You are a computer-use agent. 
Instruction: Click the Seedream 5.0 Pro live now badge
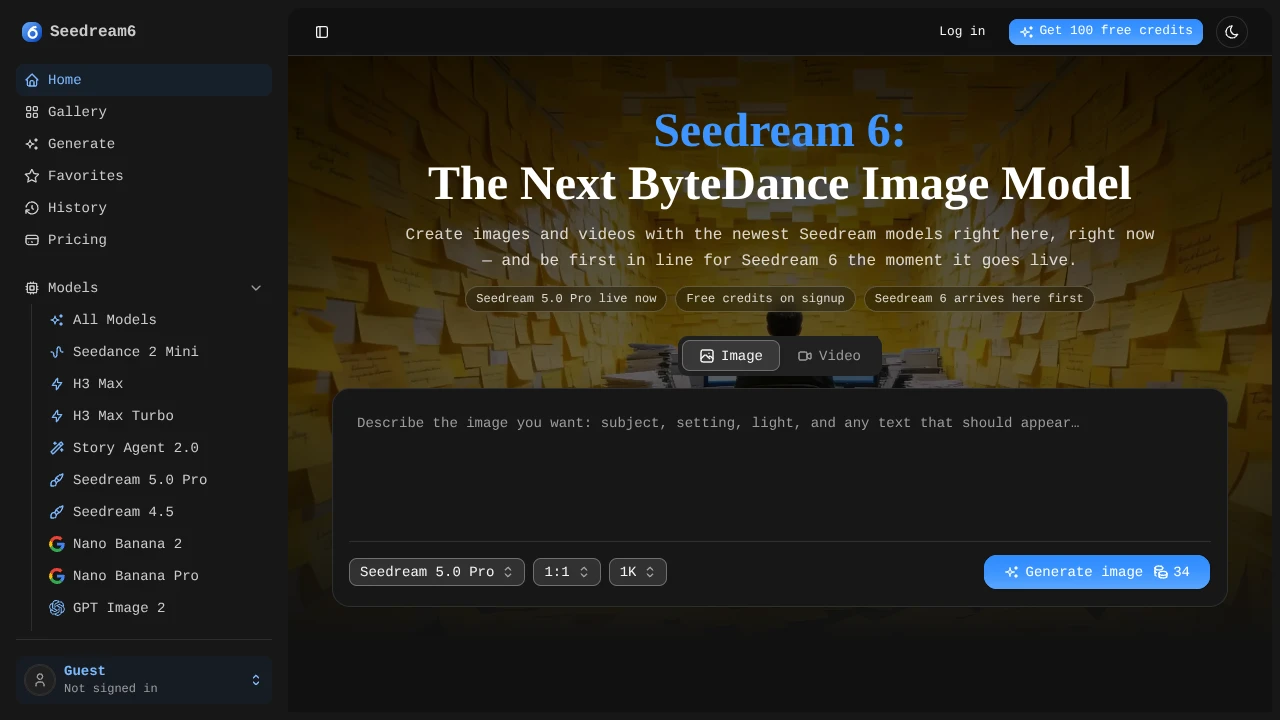point(566,299)
